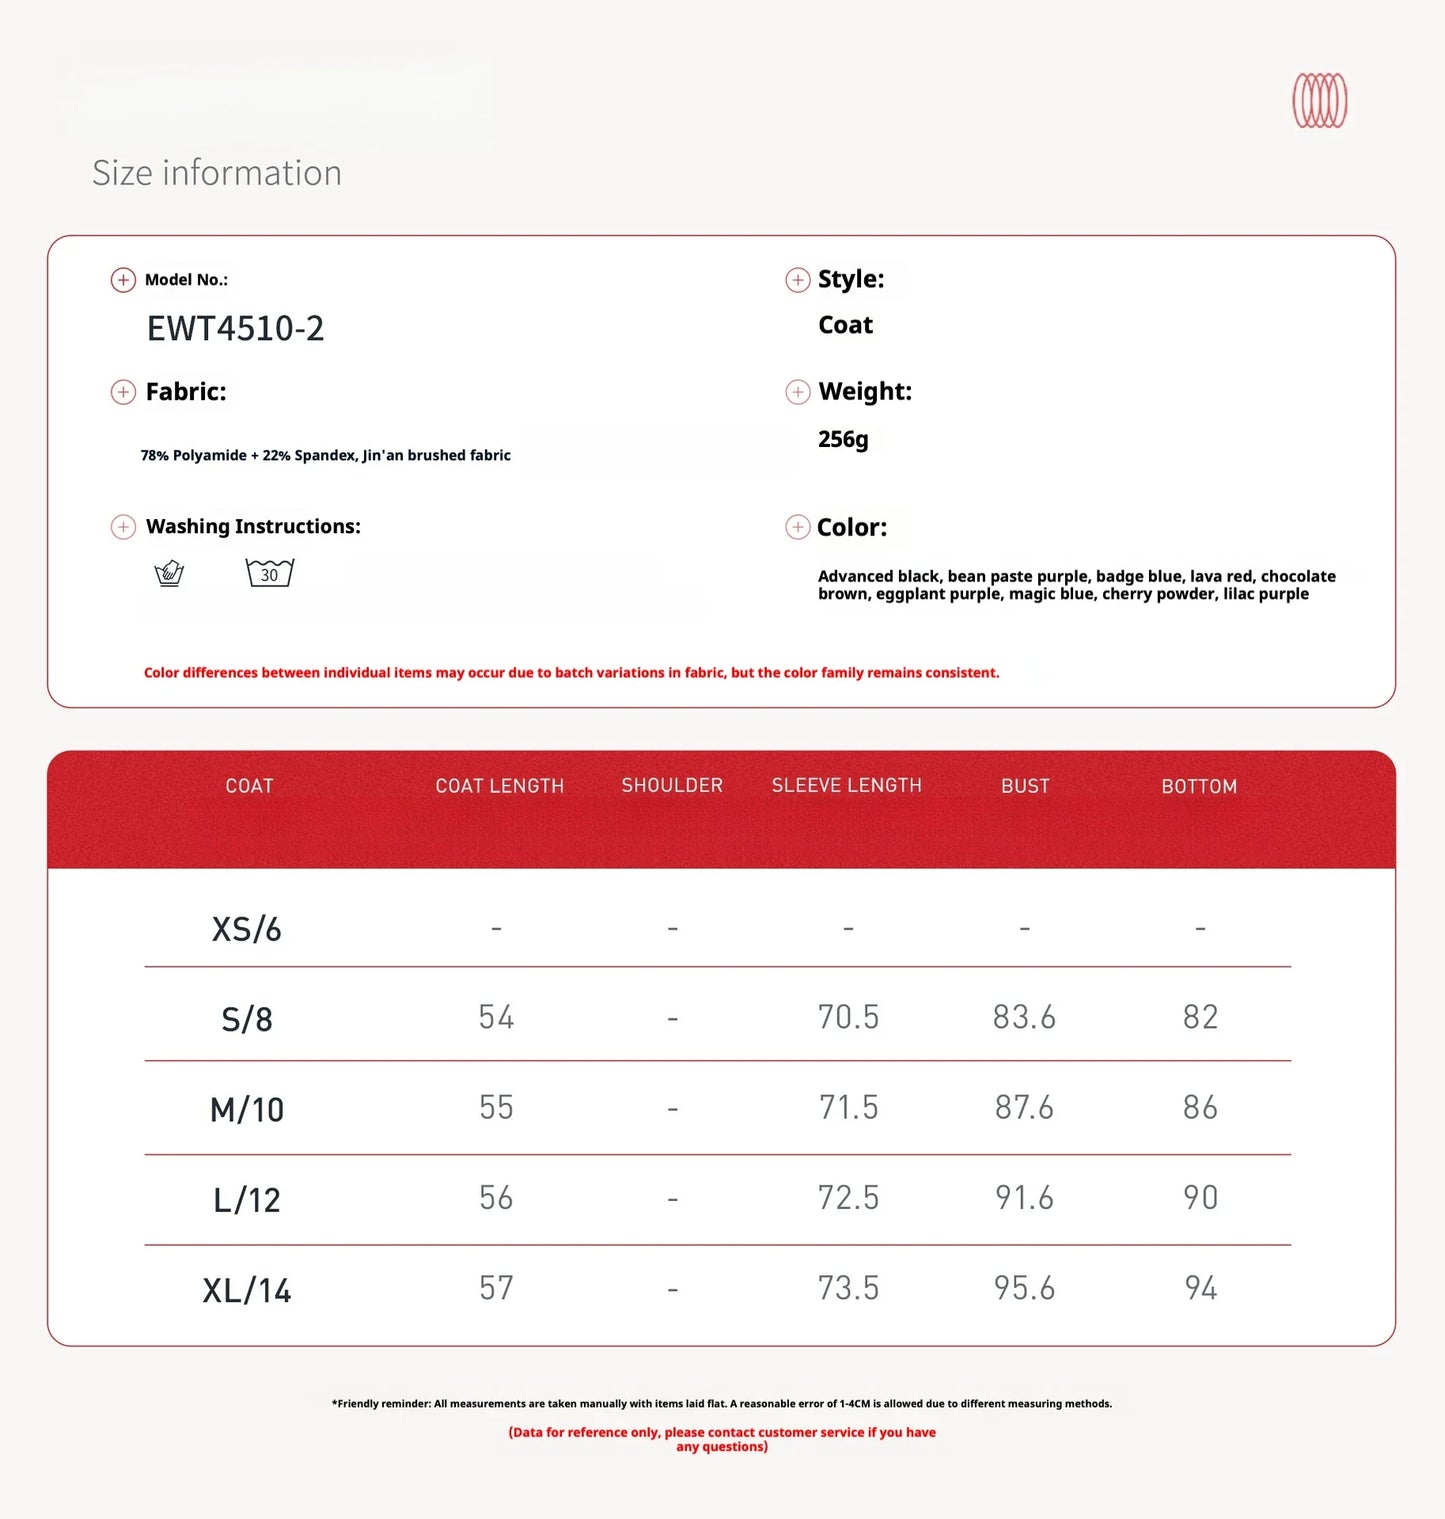
Task: Click the model number EWT4510-2
Action: (x=235, y=329)
